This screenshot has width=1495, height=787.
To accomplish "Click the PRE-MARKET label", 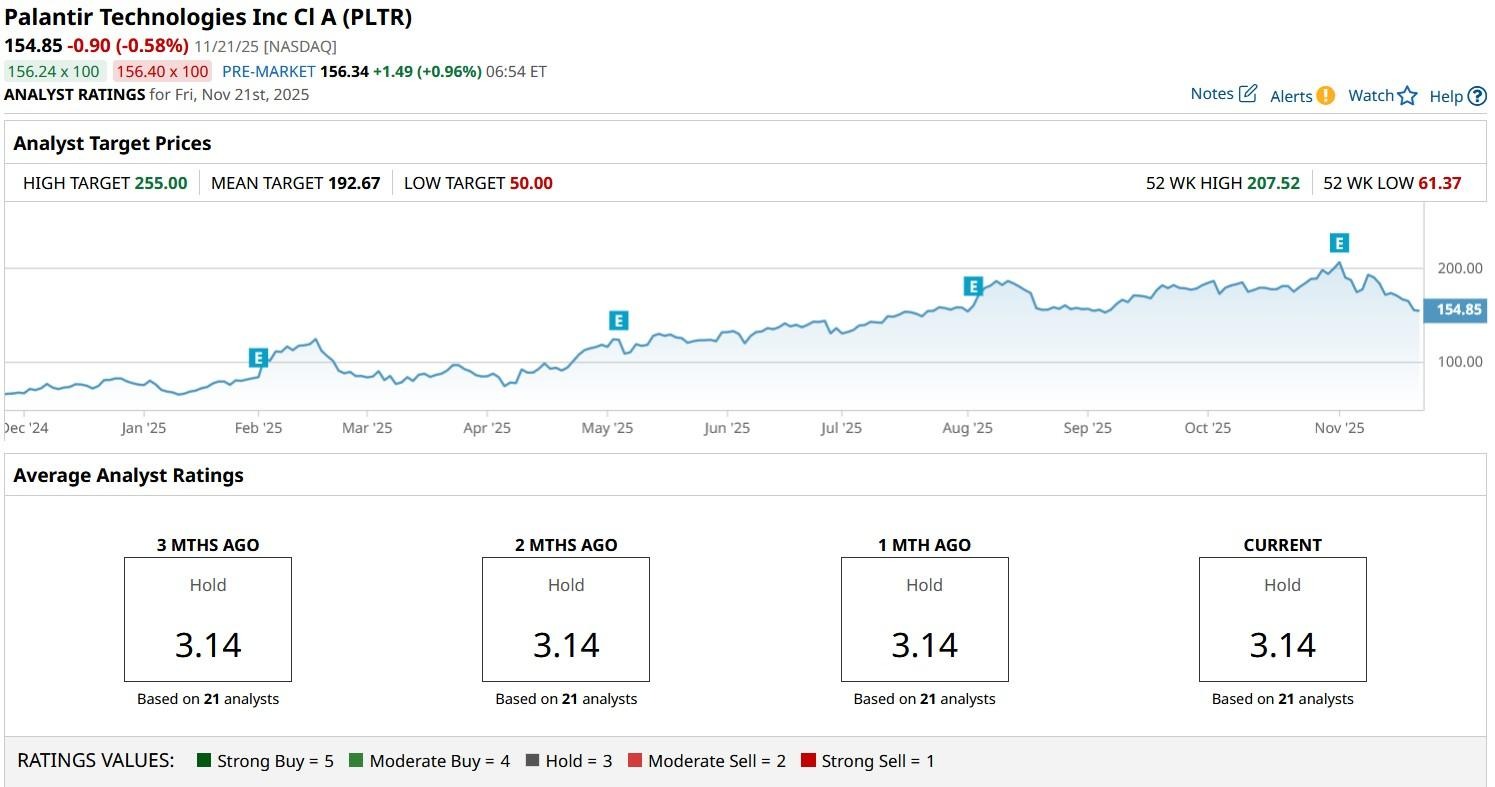I will pyautogui.click(x=268, y=71).
